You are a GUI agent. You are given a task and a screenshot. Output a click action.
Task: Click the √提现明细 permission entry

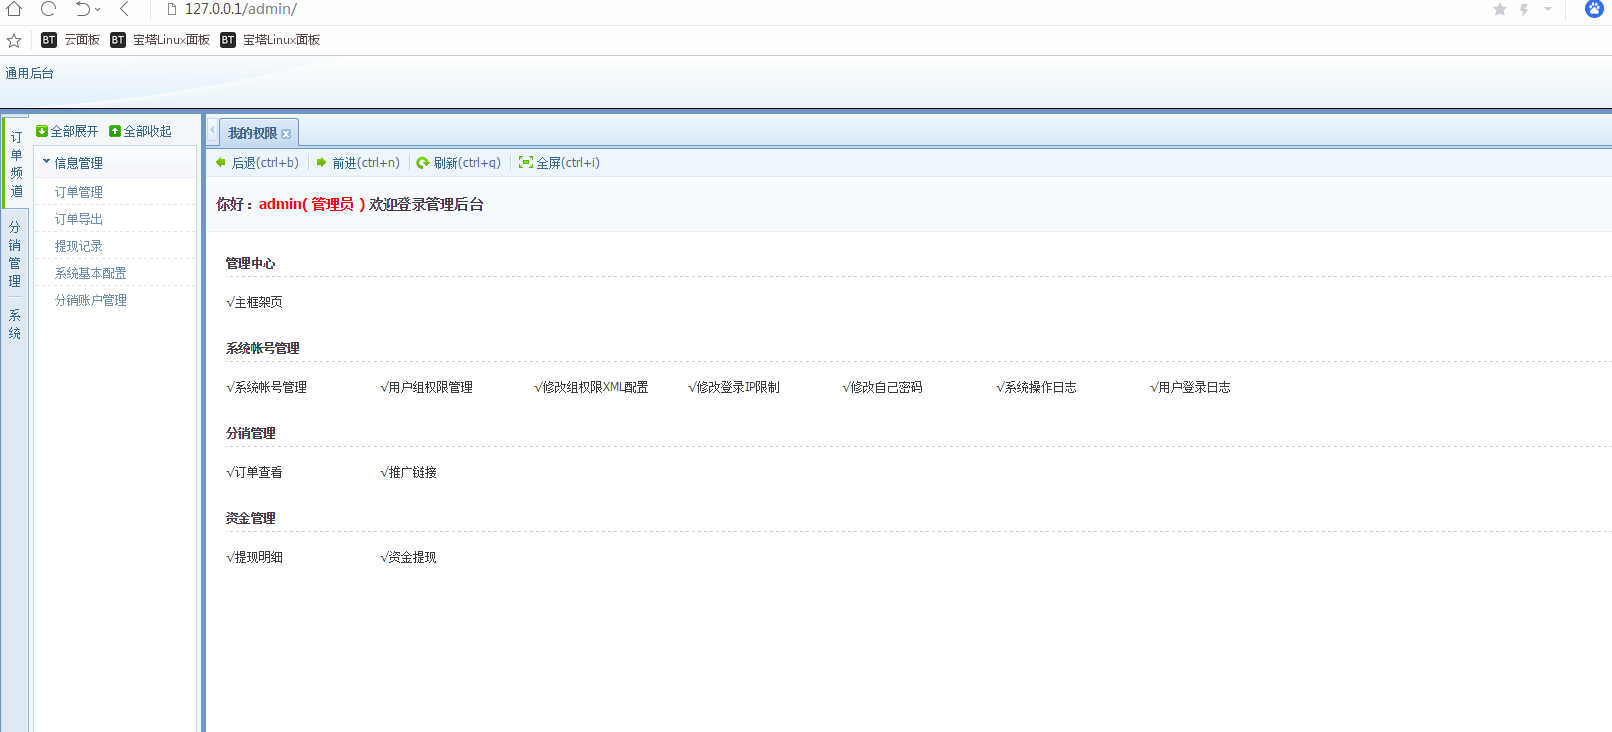pyautogui.click(x=254, y=557)
